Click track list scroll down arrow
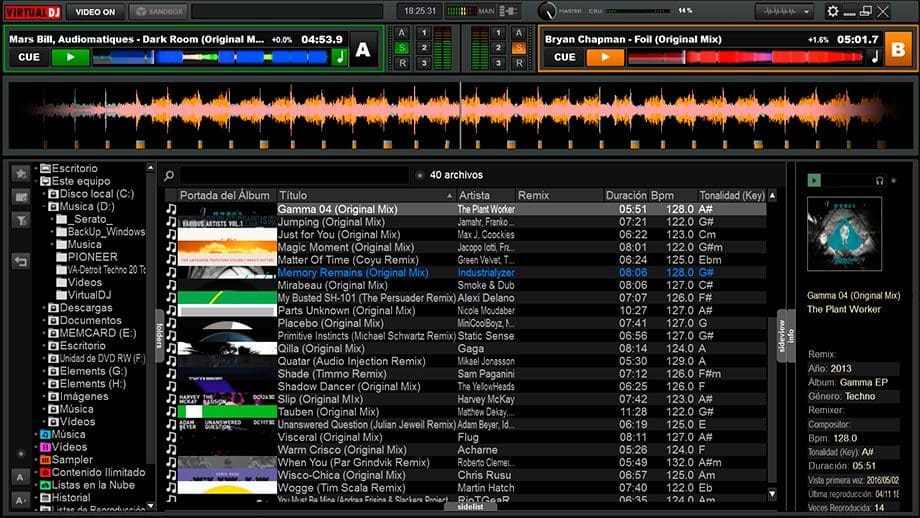Screen dimensions: 920x518 [772, 493]
